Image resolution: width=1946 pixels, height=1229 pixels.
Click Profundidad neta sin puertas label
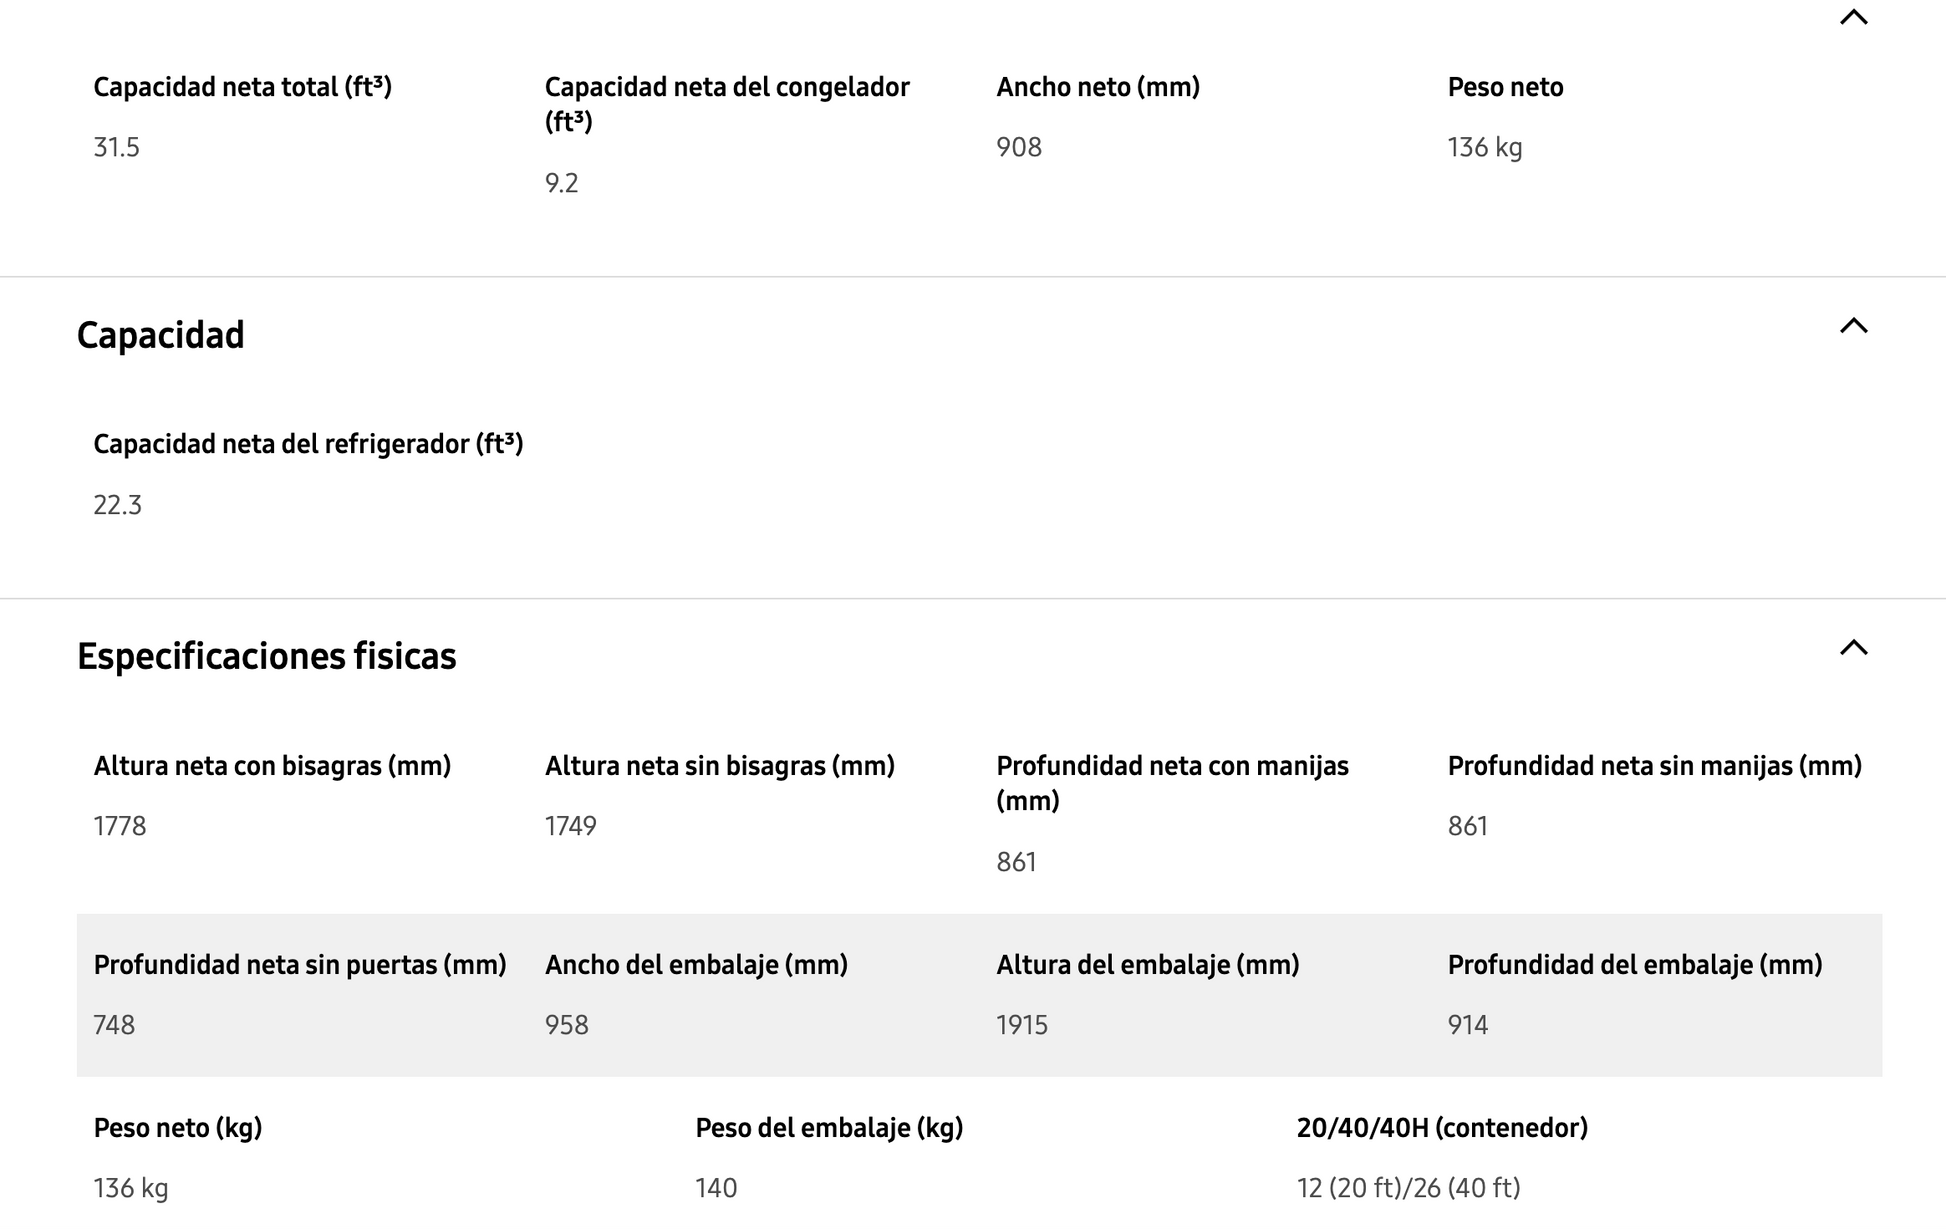coord(299,965)
